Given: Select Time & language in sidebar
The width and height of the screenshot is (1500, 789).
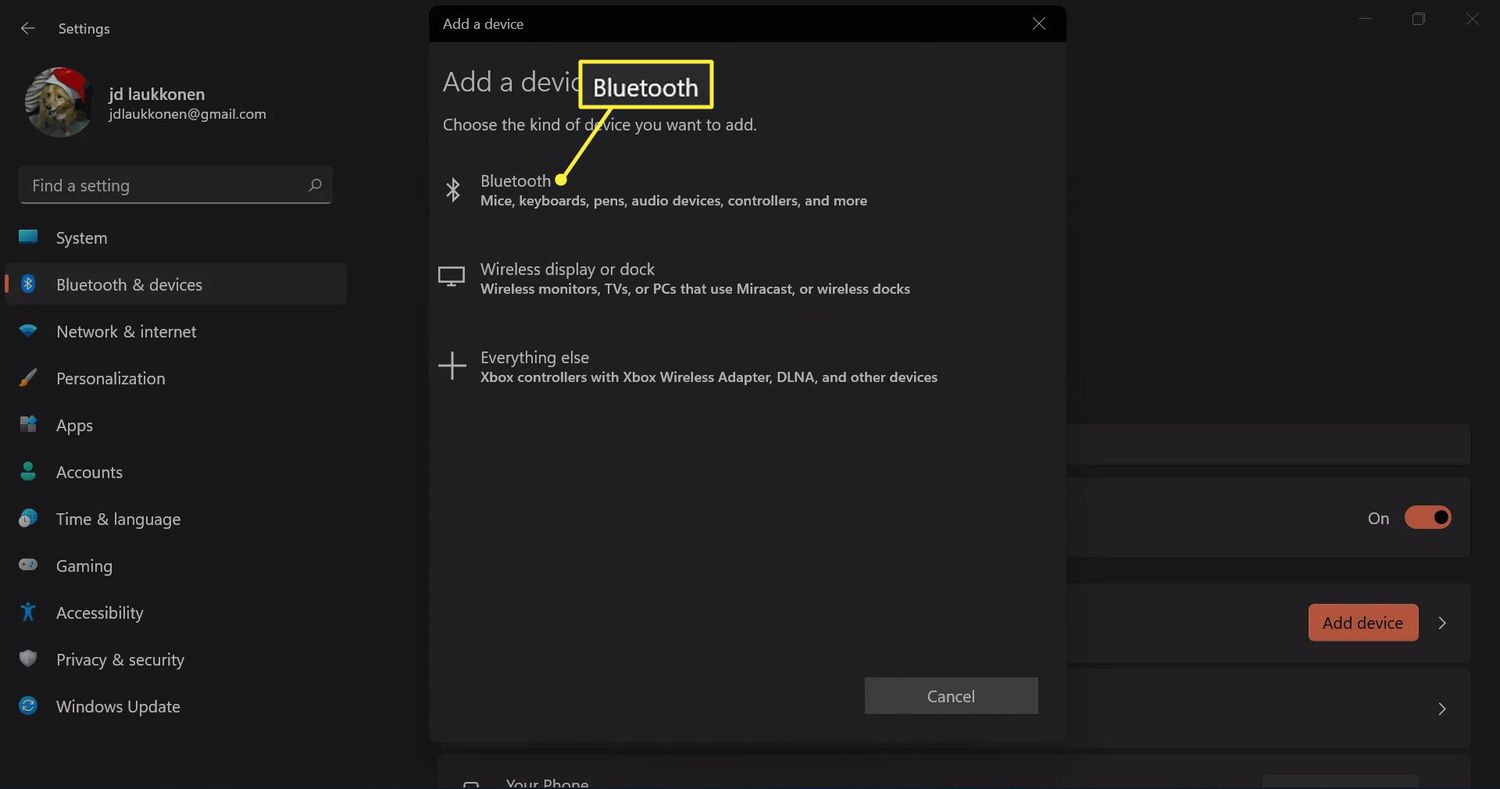Looking at the screenshot, I should click(x=118, y=519).
